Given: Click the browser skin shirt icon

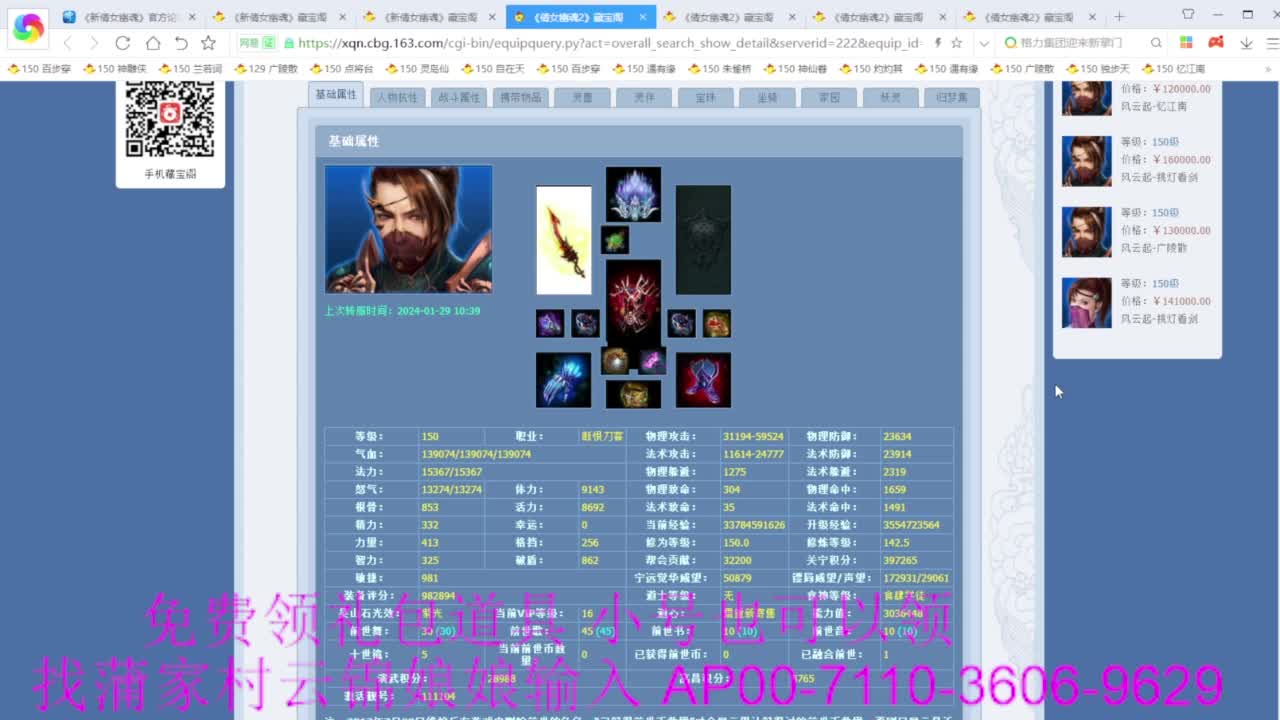Looking at the screenshot, I should click(1188, 14).
